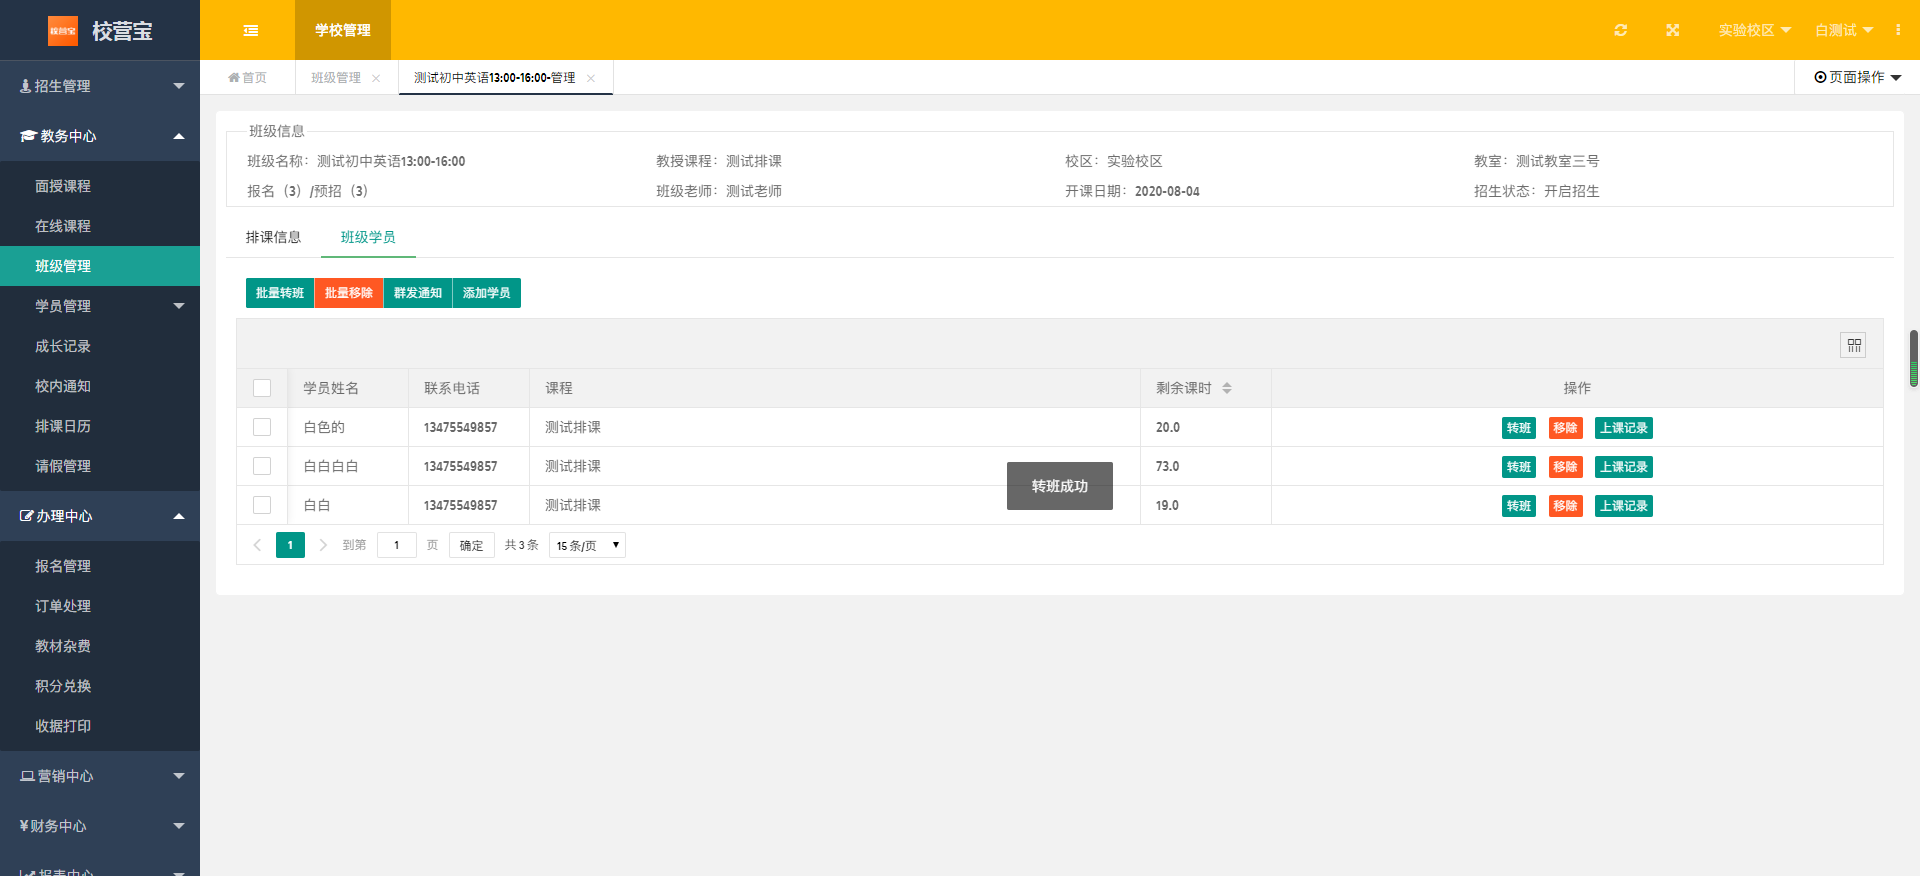Viewport: 1920px width, 876px height.
Task: Click 移除 for student 白色的
Action: coord(1566,428)
